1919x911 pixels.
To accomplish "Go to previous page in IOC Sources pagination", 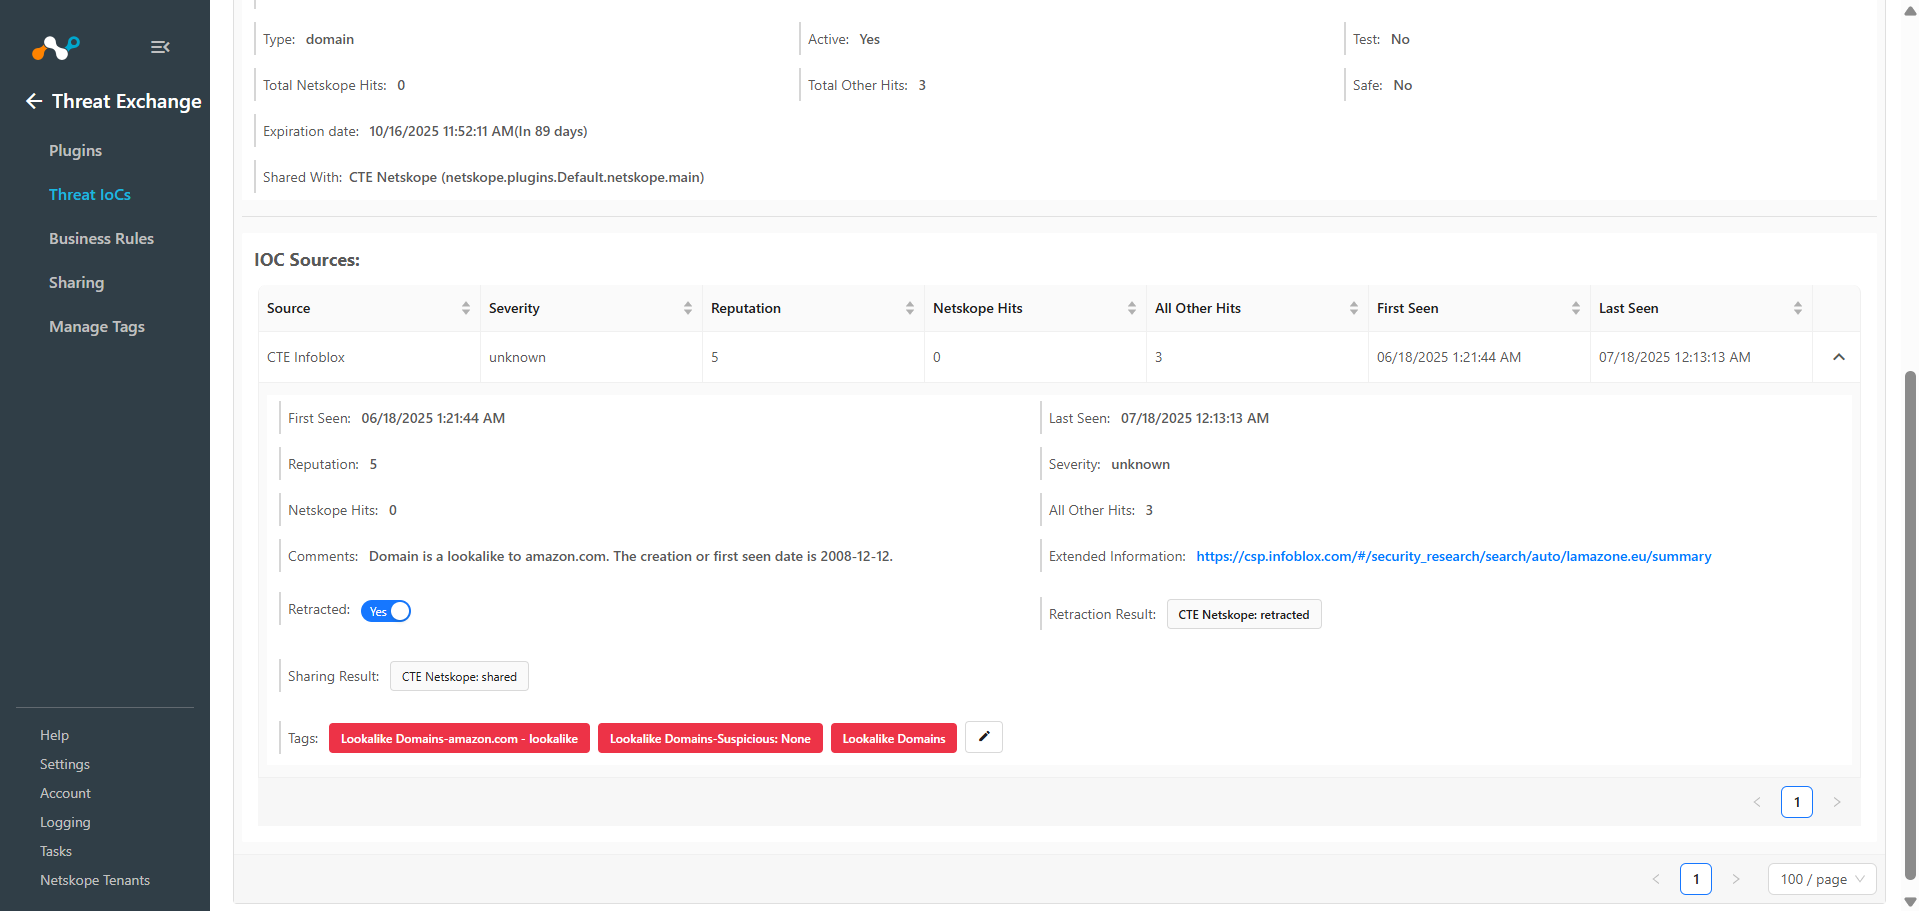I will coord(1757,801).
